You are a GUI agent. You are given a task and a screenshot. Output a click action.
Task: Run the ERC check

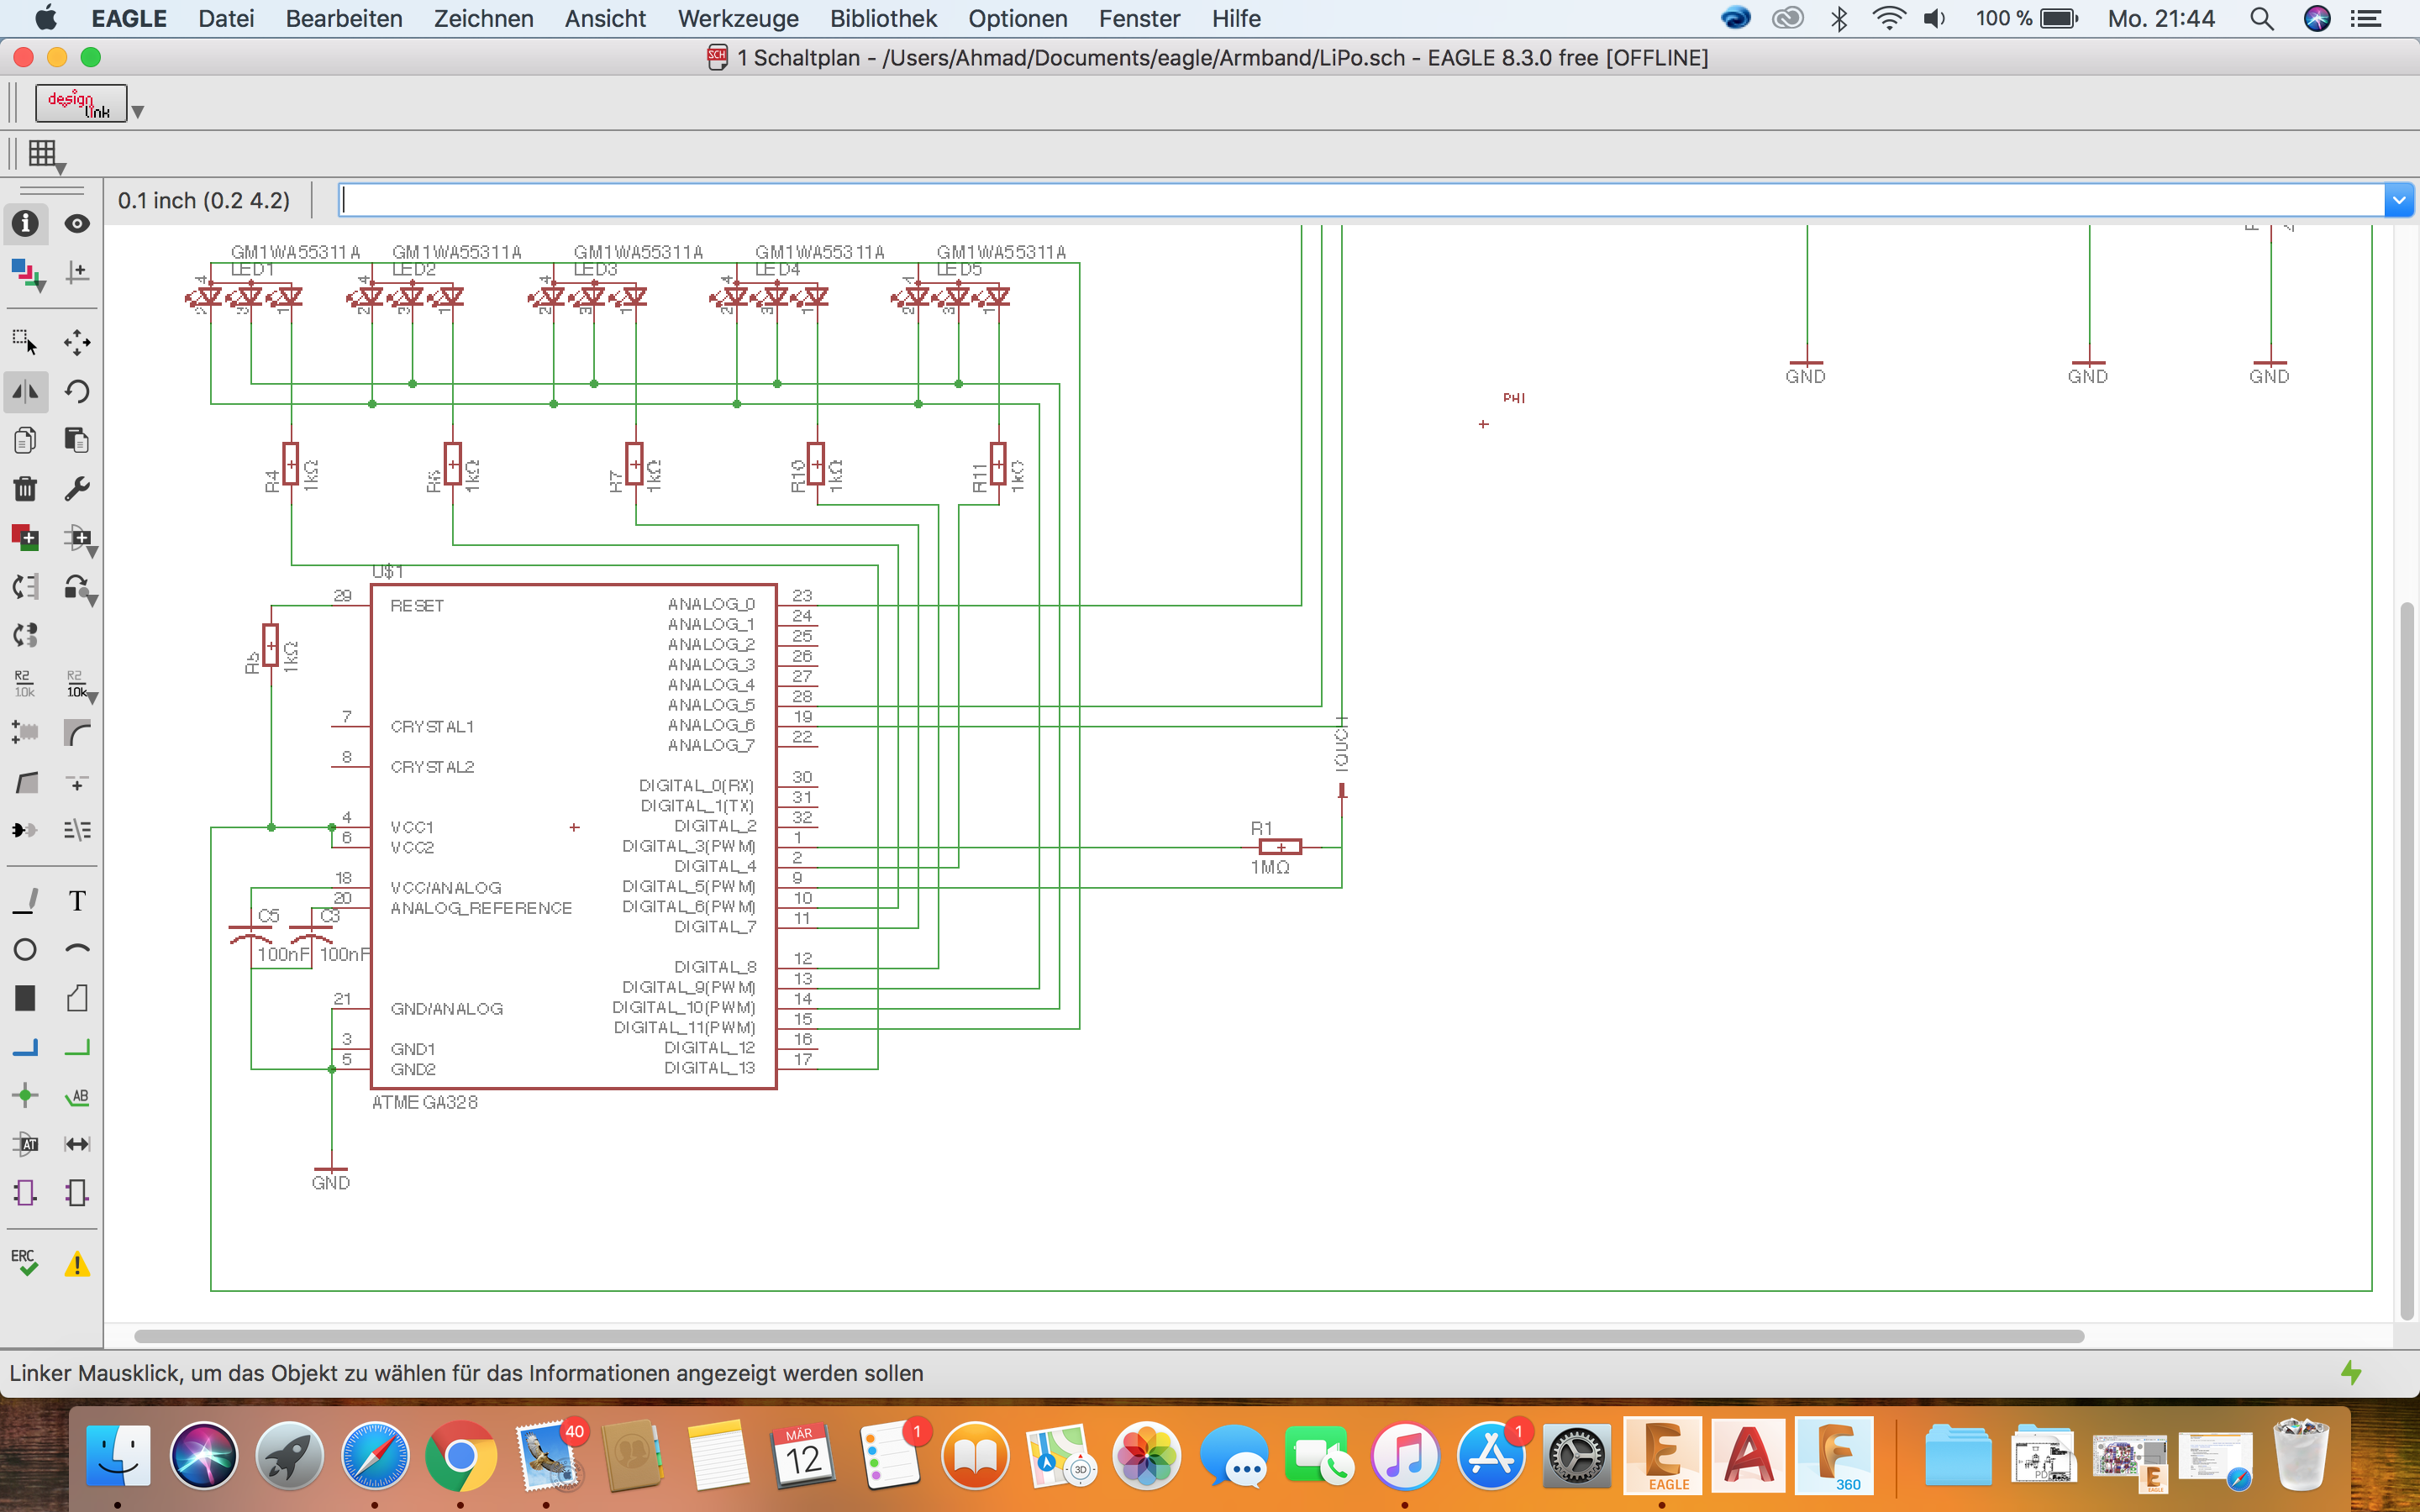click(25, 1263)
